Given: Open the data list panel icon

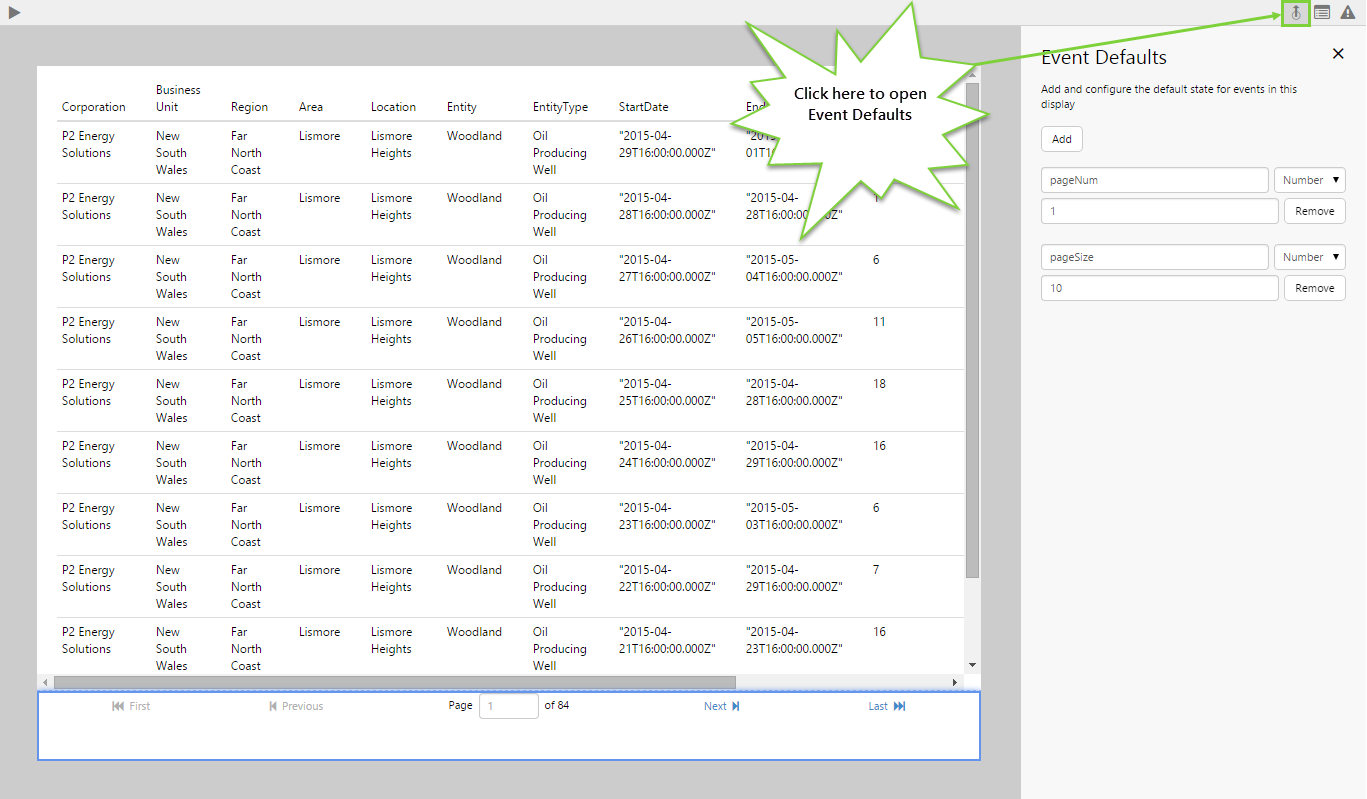Looking at the screenshot, I should tap(1322, 13).
